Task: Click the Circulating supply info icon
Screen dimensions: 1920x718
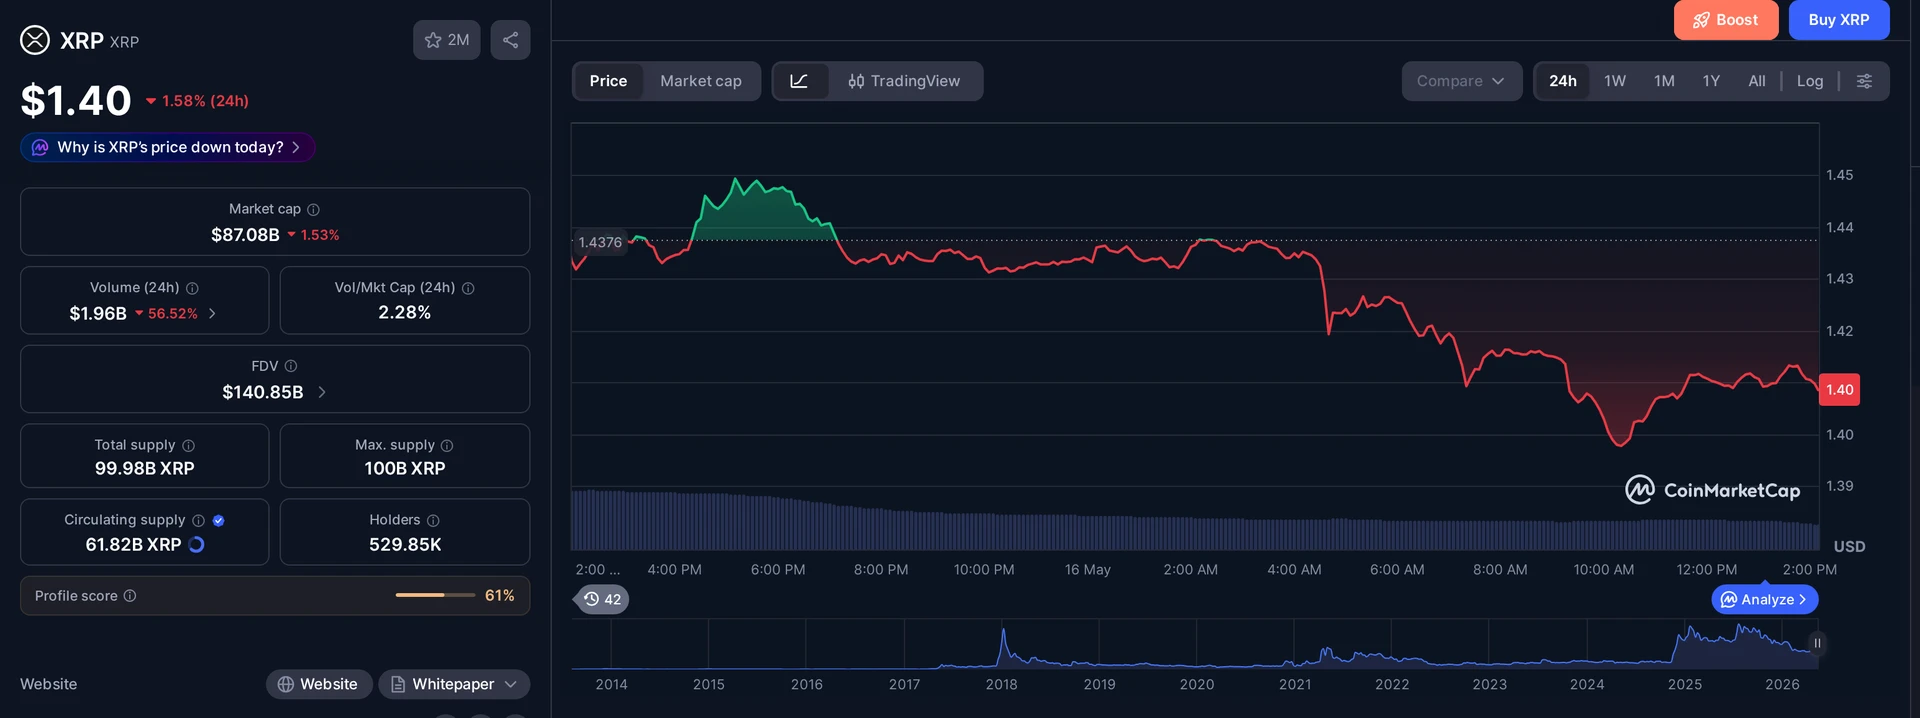Action: [x=198, y=520]
